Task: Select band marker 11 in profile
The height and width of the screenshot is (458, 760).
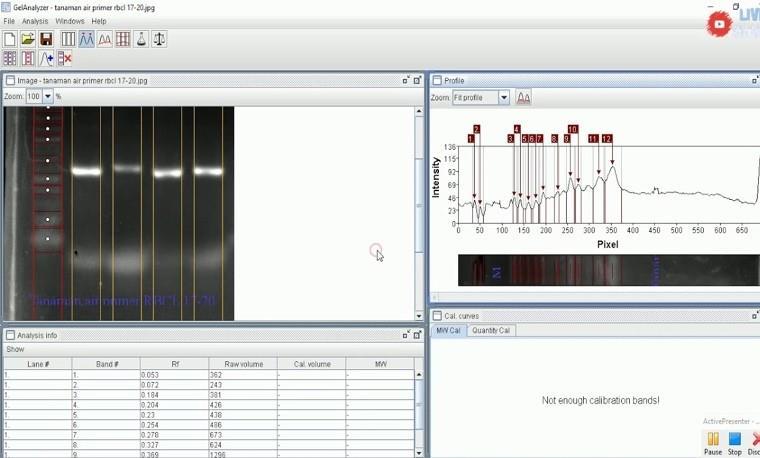Action: [593, 139]
